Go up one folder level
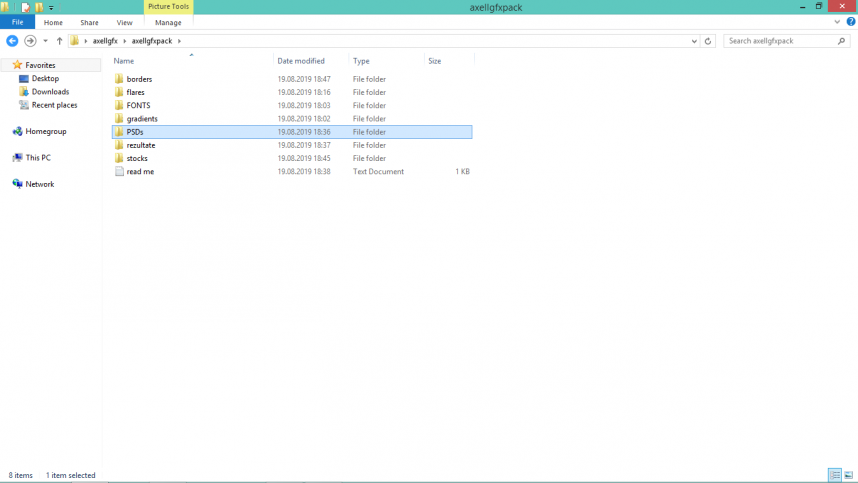The height and width of the screenshot is (483, 858). coord(59,41)
